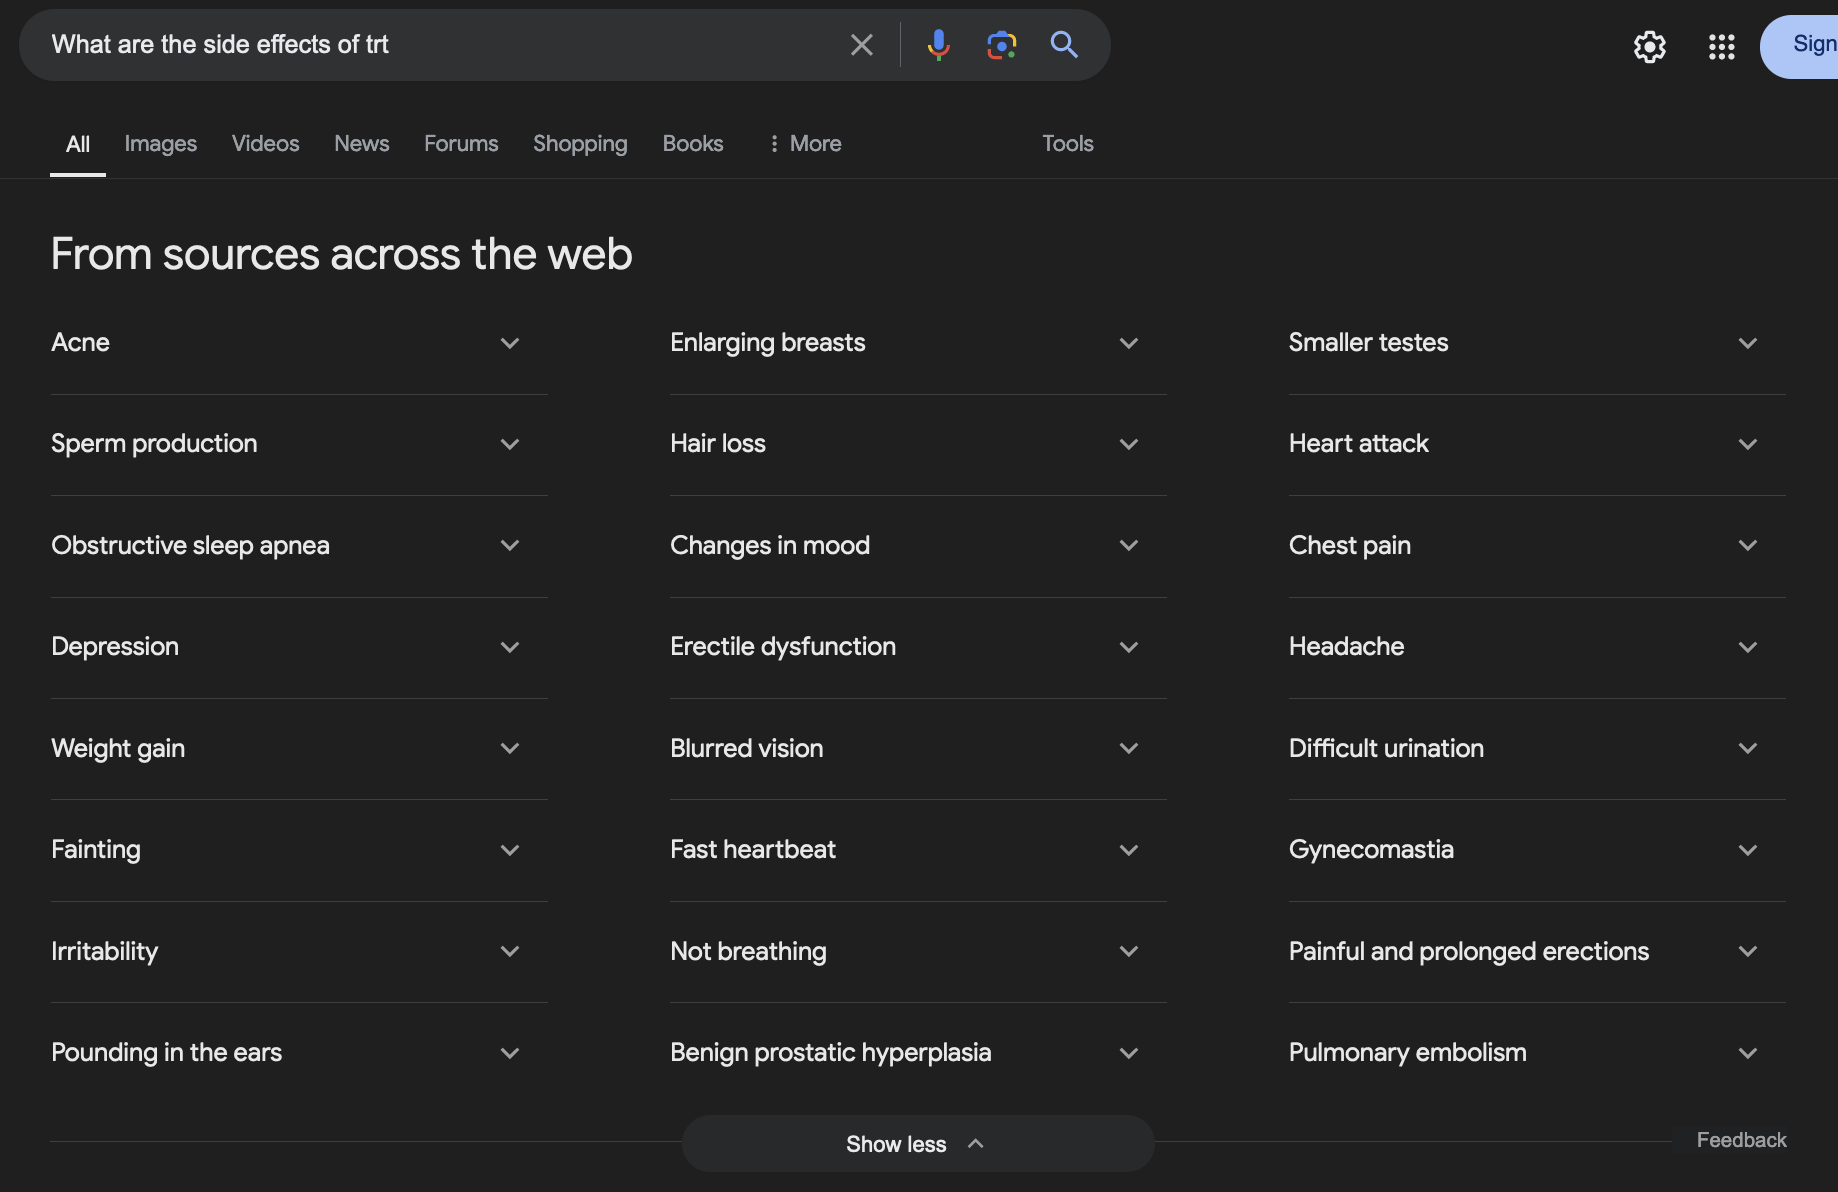Expand the Erectile dysfunction chevron
1838x1192 pixels.
[x=1129, y=647]
